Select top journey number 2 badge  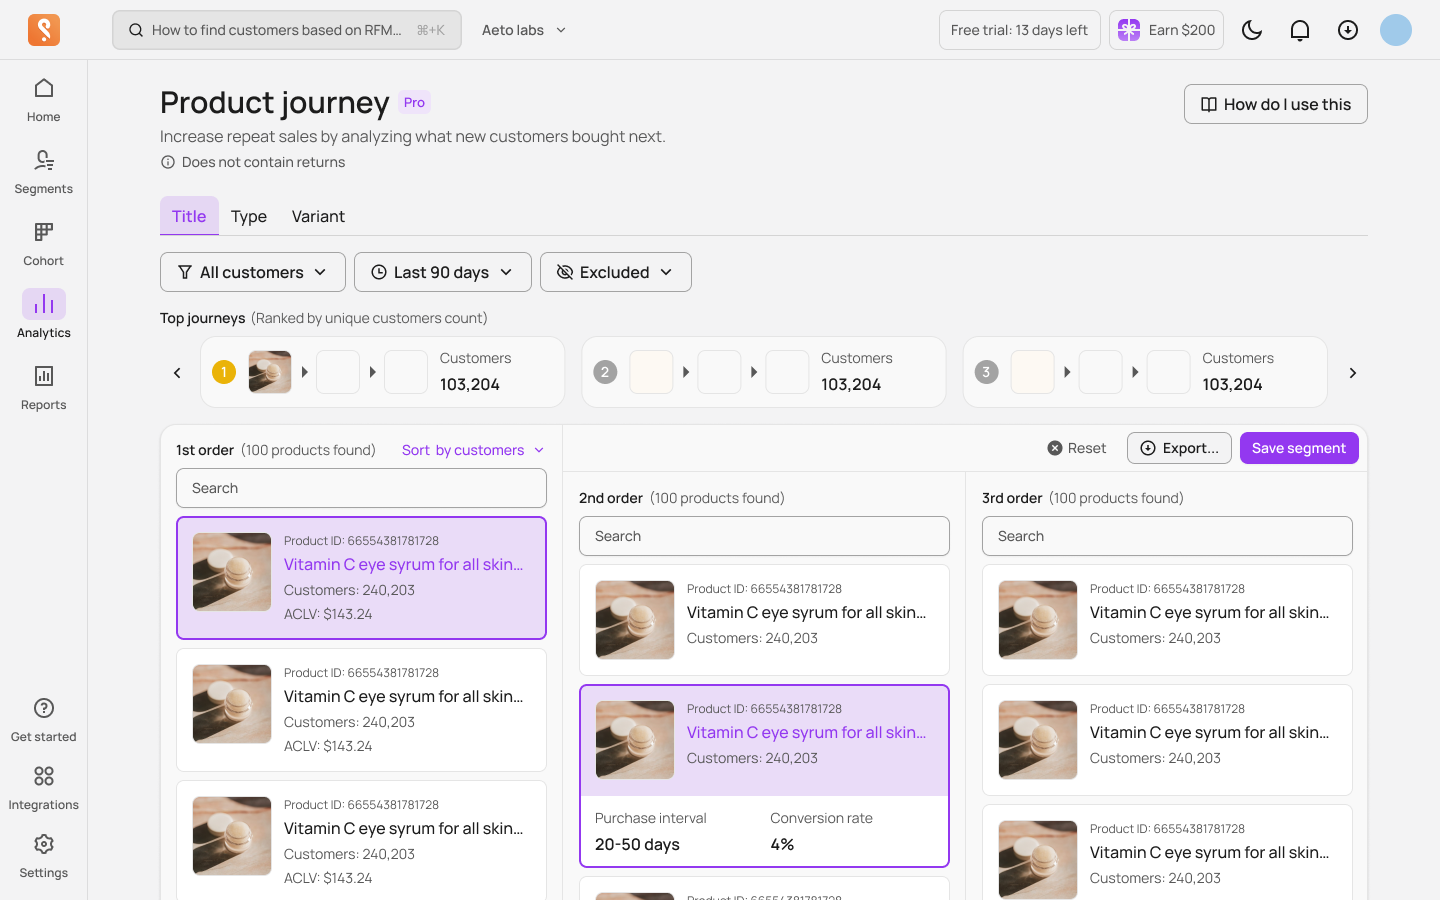click(x=605, y=372)
